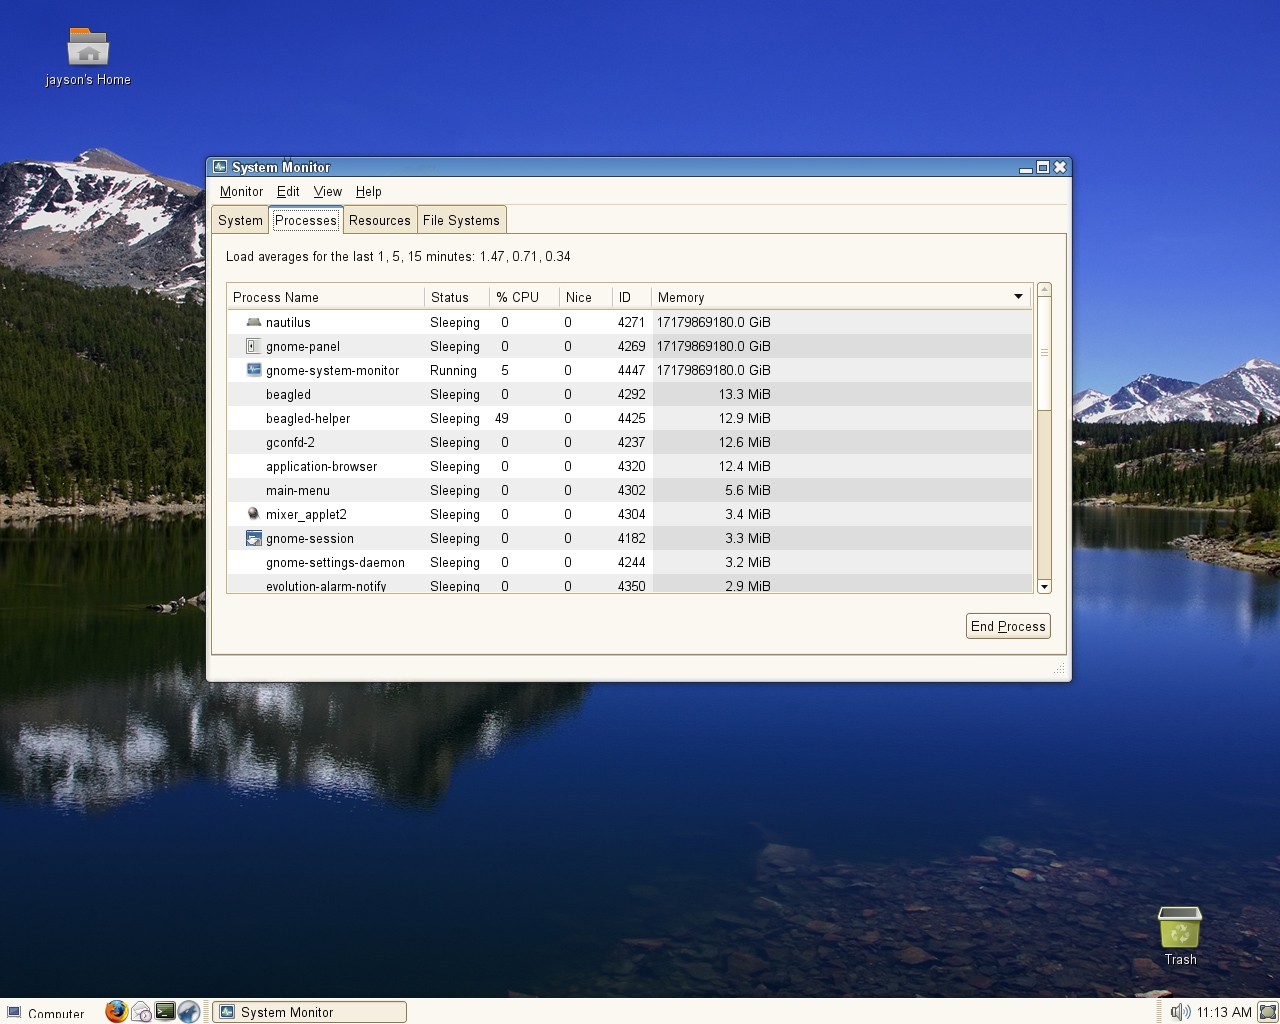Image resolution: width=1280 pixels, height=1024 pixels.
Task: Sort by the Process Name column header
Action: tap(326, 297)
